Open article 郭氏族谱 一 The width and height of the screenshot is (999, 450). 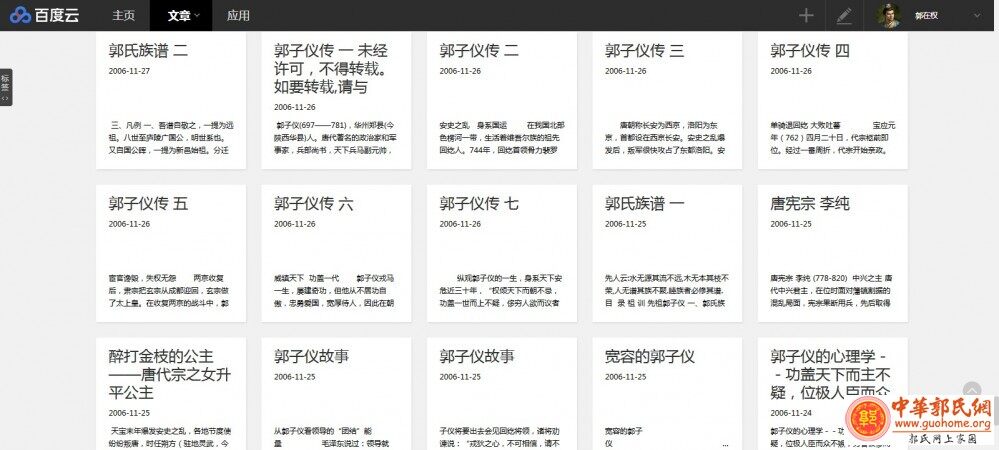(x=645, y=203)
